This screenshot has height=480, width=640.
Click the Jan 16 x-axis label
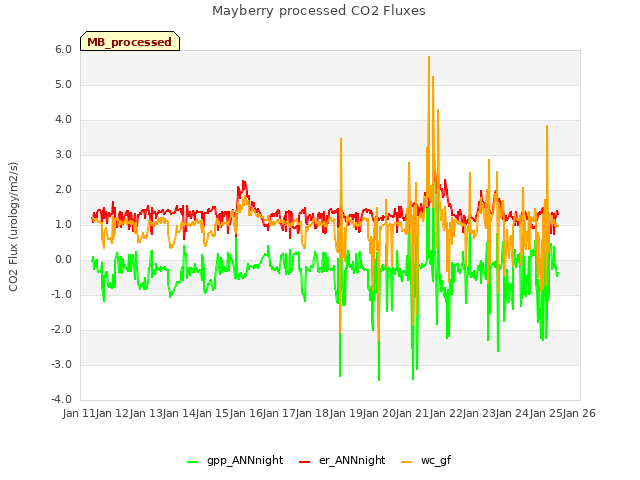point(246,413)
